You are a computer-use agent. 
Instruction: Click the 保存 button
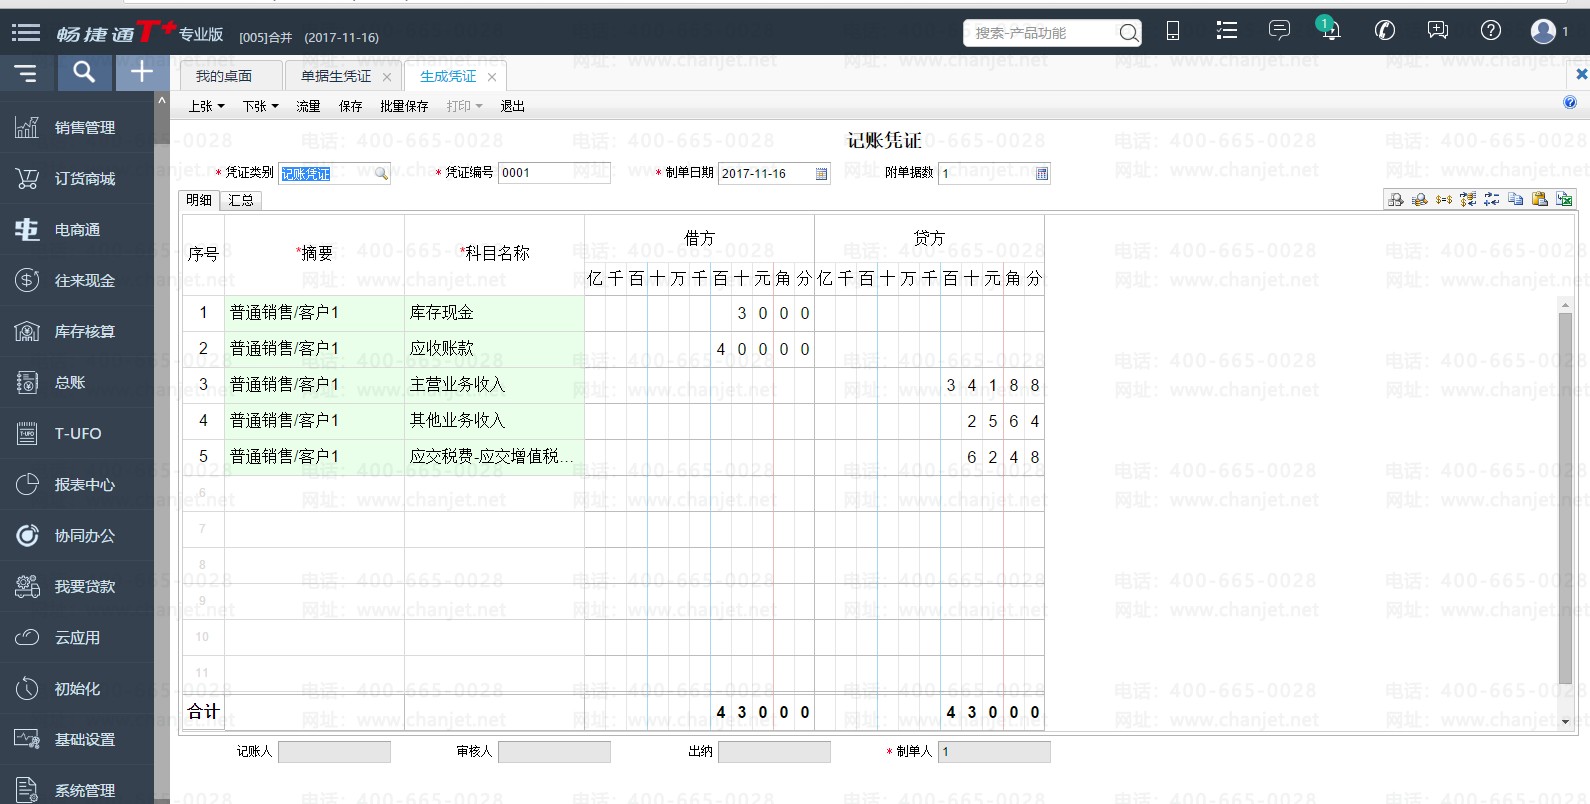[x=350, y=106]
